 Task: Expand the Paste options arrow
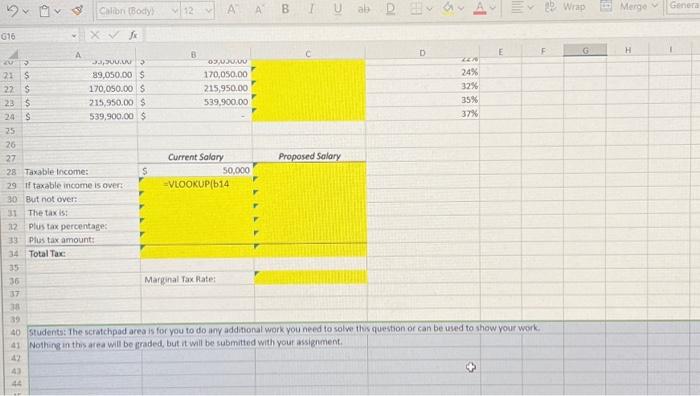coord(57,11)
